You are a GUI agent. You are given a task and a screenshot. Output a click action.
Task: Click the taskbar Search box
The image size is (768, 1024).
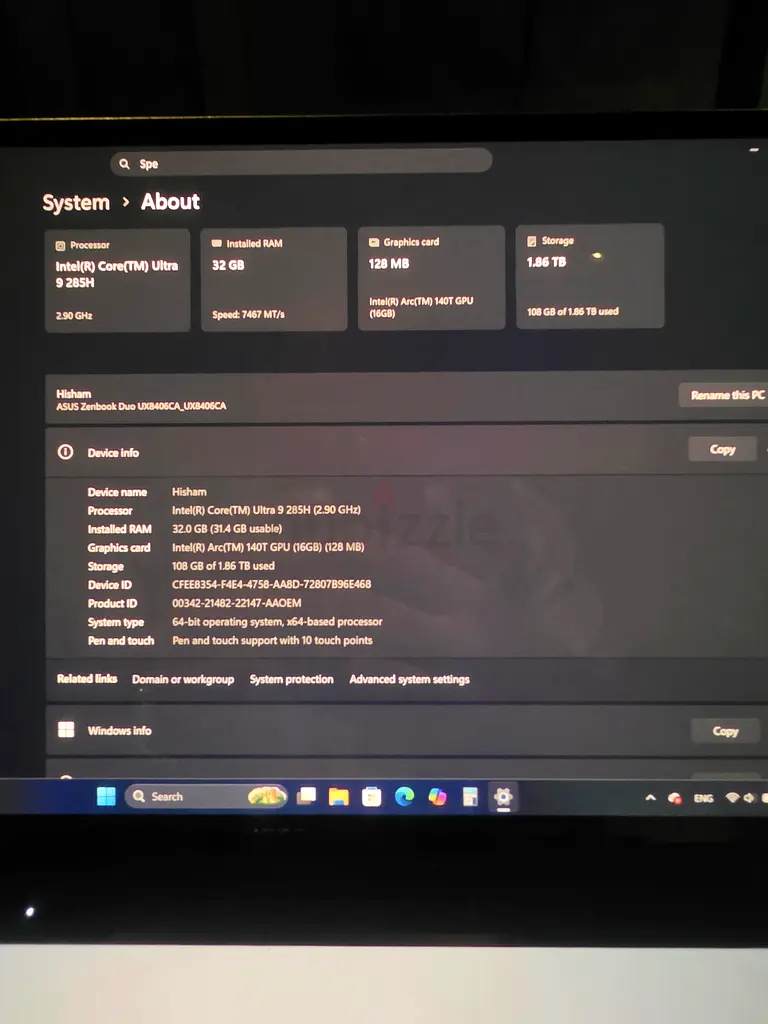click(206, 796)
